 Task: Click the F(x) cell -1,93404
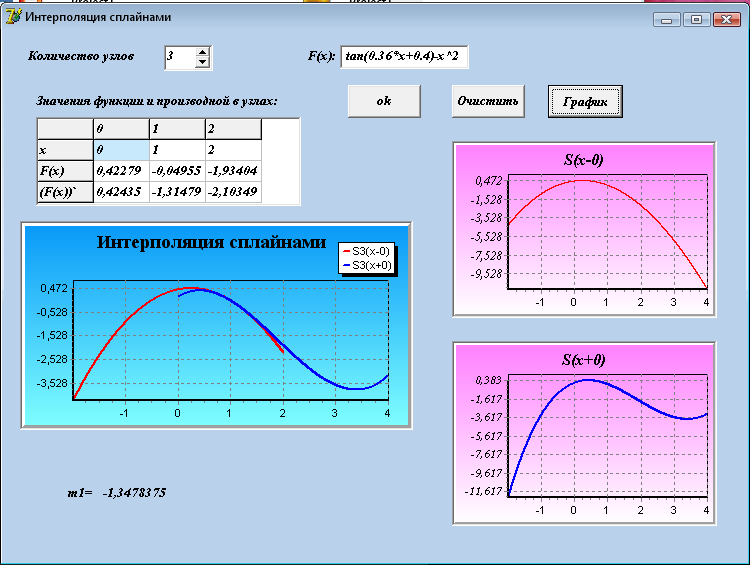233,171
